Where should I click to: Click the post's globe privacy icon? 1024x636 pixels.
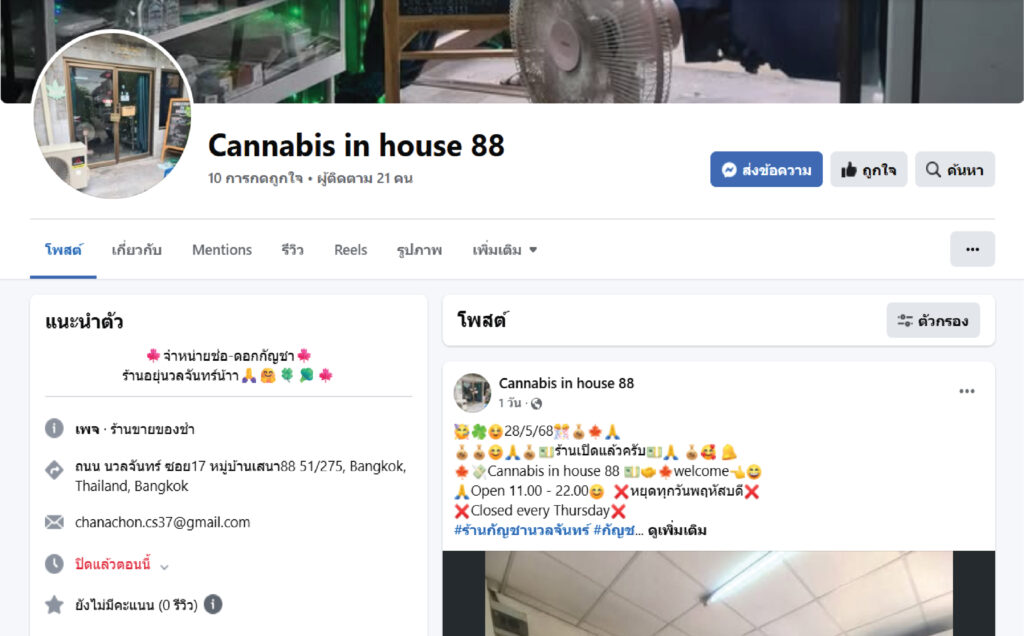pos(536,404)
